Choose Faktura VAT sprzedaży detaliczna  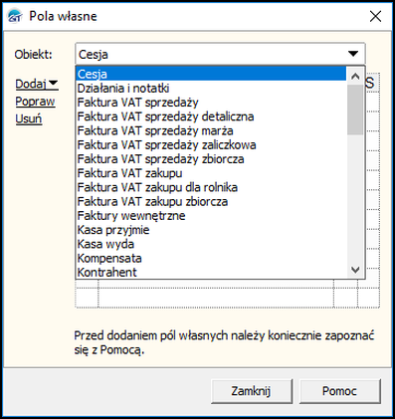pyautogui.click(x=211, y=116)
